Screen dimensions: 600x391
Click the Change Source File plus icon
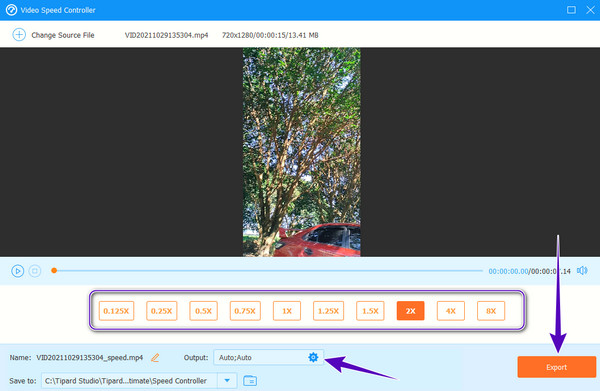coord(19,35)
